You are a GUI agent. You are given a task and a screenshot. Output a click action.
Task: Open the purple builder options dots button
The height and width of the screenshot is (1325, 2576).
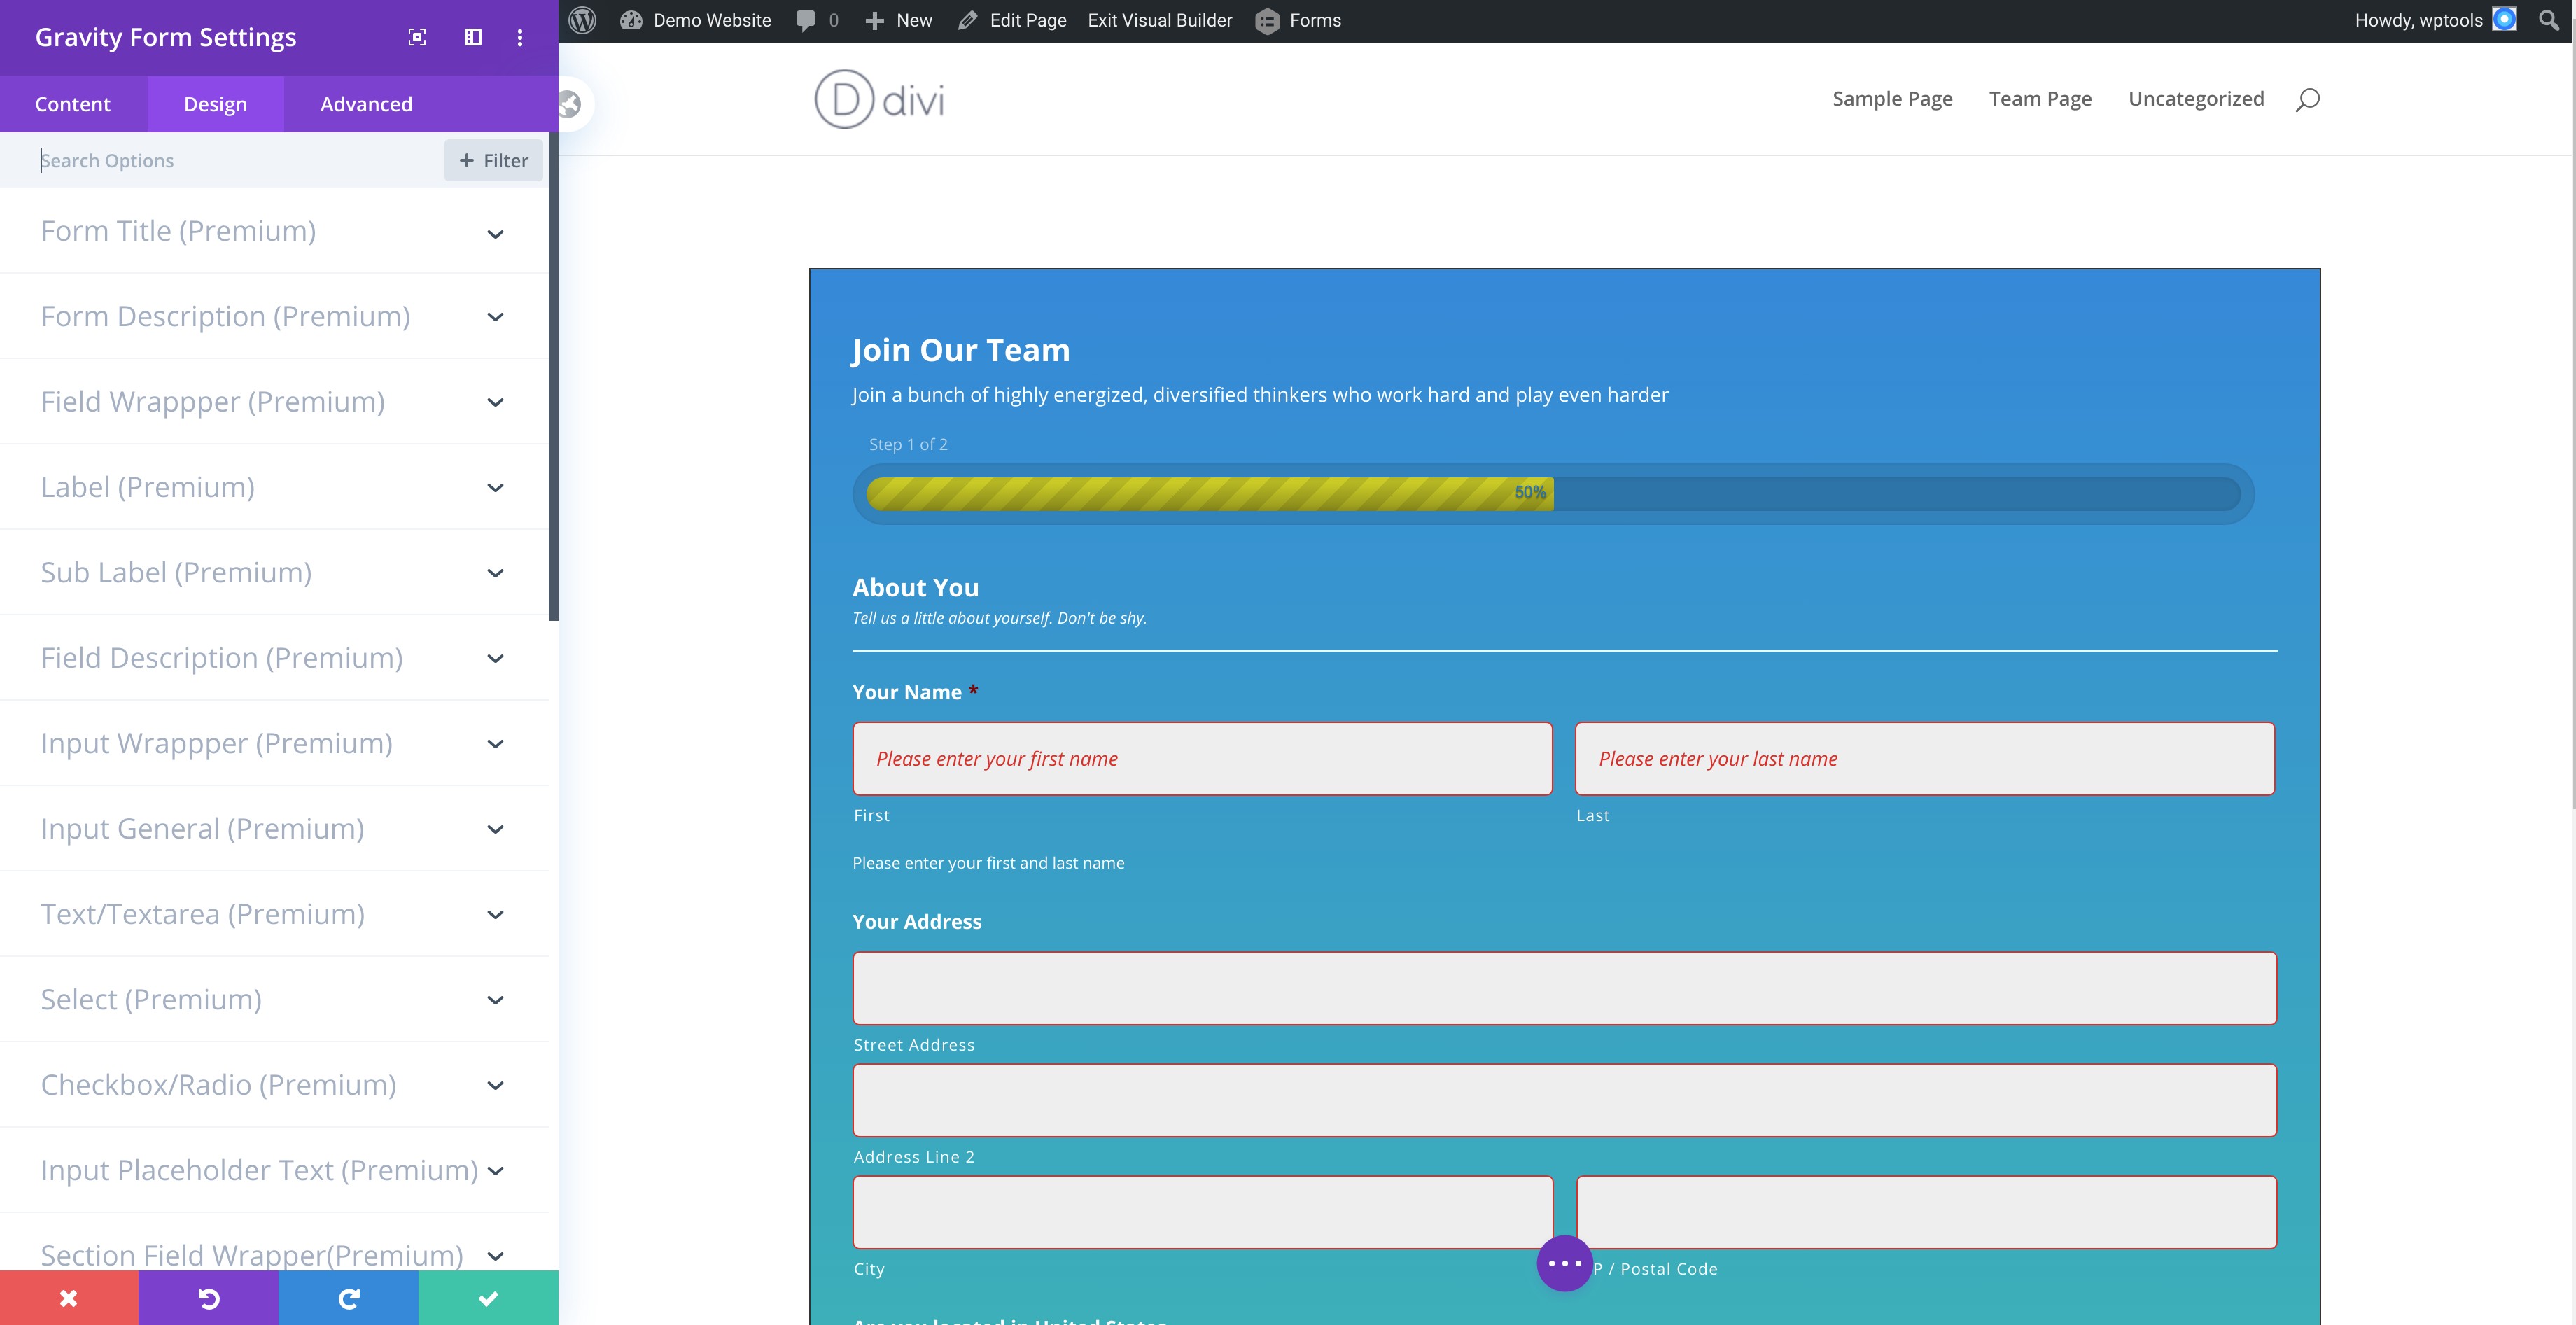pos(1564,1263)
